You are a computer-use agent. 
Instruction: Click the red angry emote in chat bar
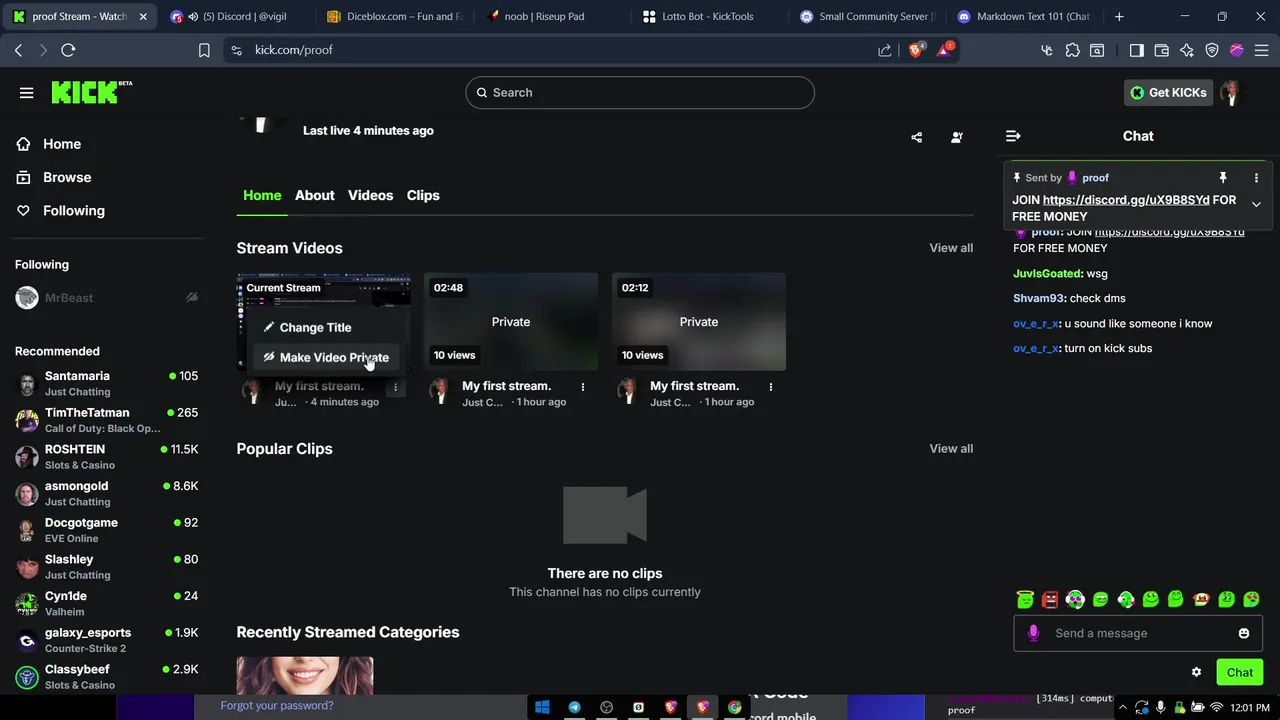tap(1050, 600)
